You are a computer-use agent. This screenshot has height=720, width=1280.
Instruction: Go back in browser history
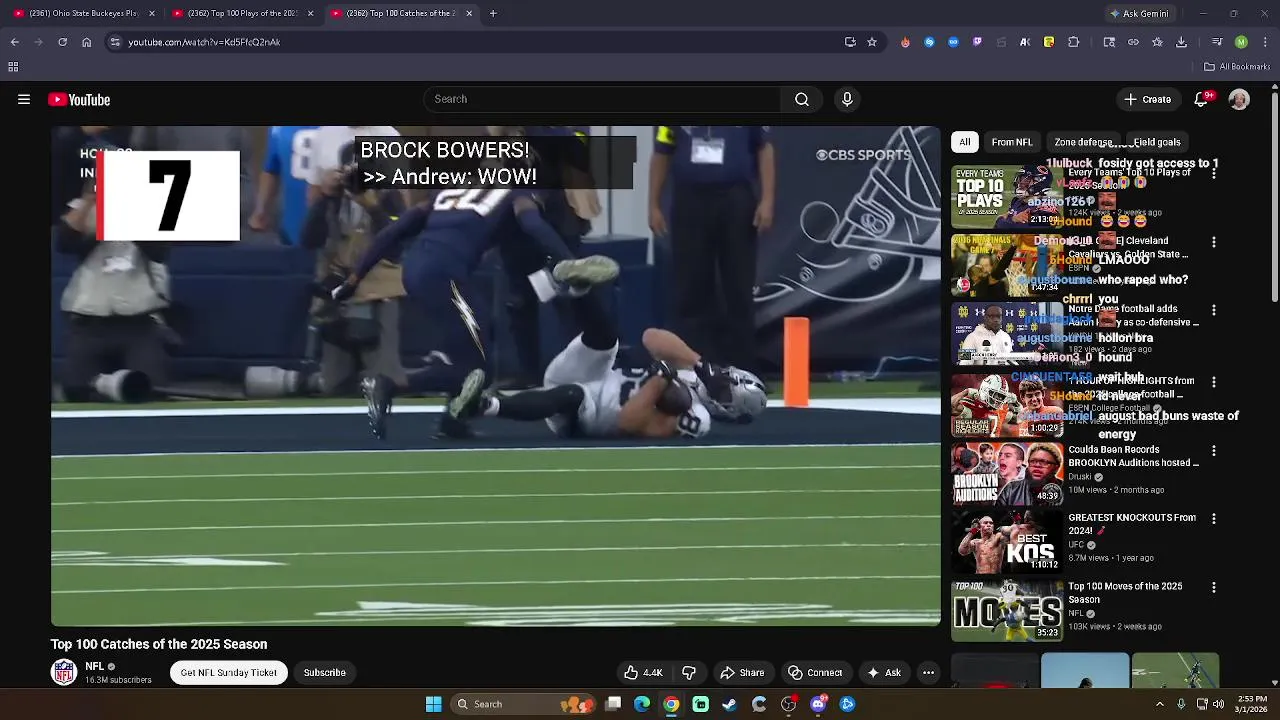click(x=14, y=42)
